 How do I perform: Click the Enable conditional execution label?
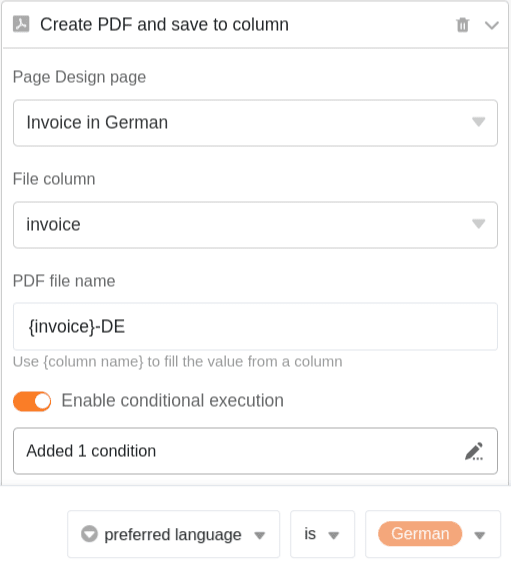[x=173, y=401]
